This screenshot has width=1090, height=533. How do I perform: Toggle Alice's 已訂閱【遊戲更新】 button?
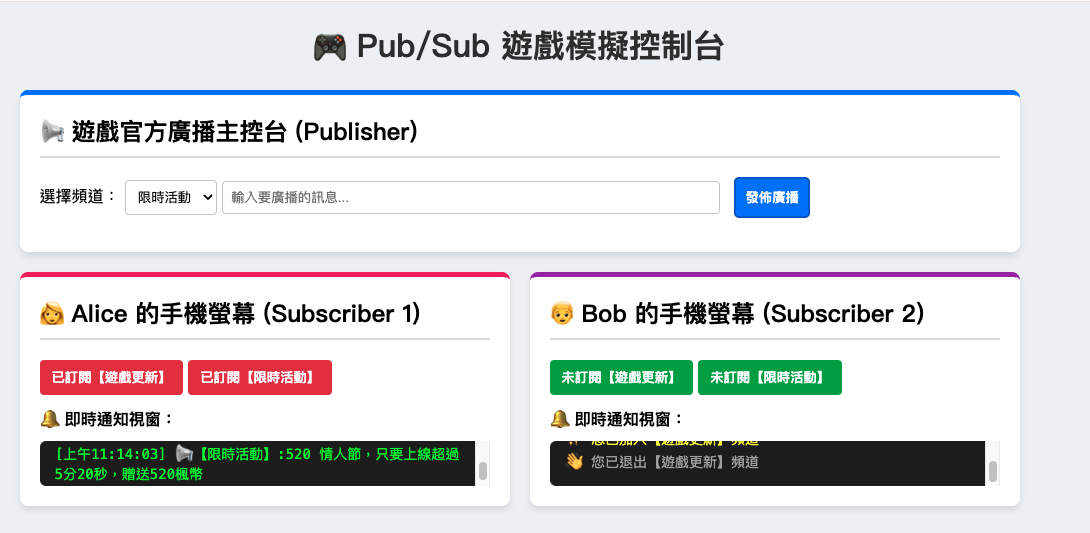point(111,377)
